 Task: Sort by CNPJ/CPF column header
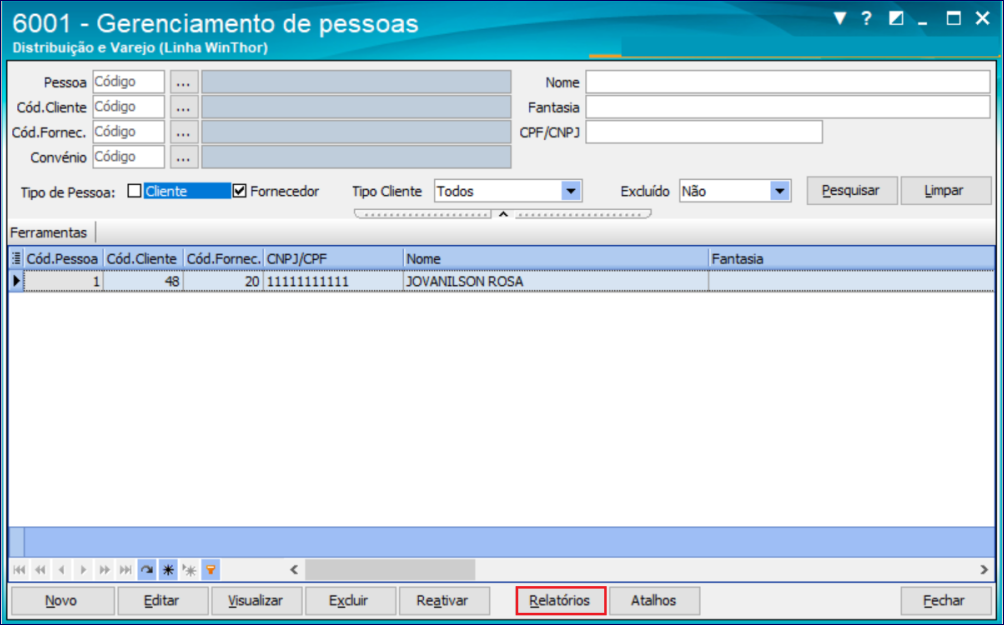tap(333, 259)
